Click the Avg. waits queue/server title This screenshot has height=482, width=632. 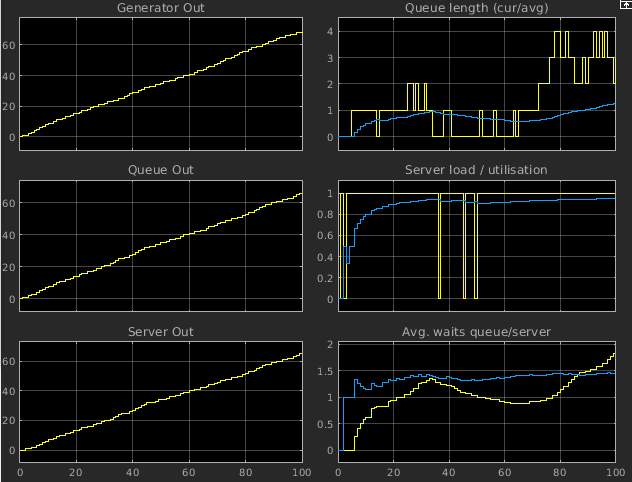pyautogui.click(x=476, y=332)
